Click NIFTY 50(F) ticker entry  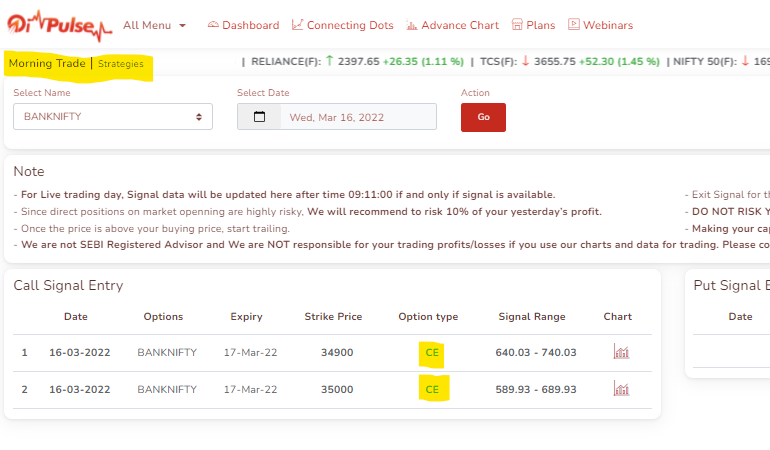(x=721, y=61)
